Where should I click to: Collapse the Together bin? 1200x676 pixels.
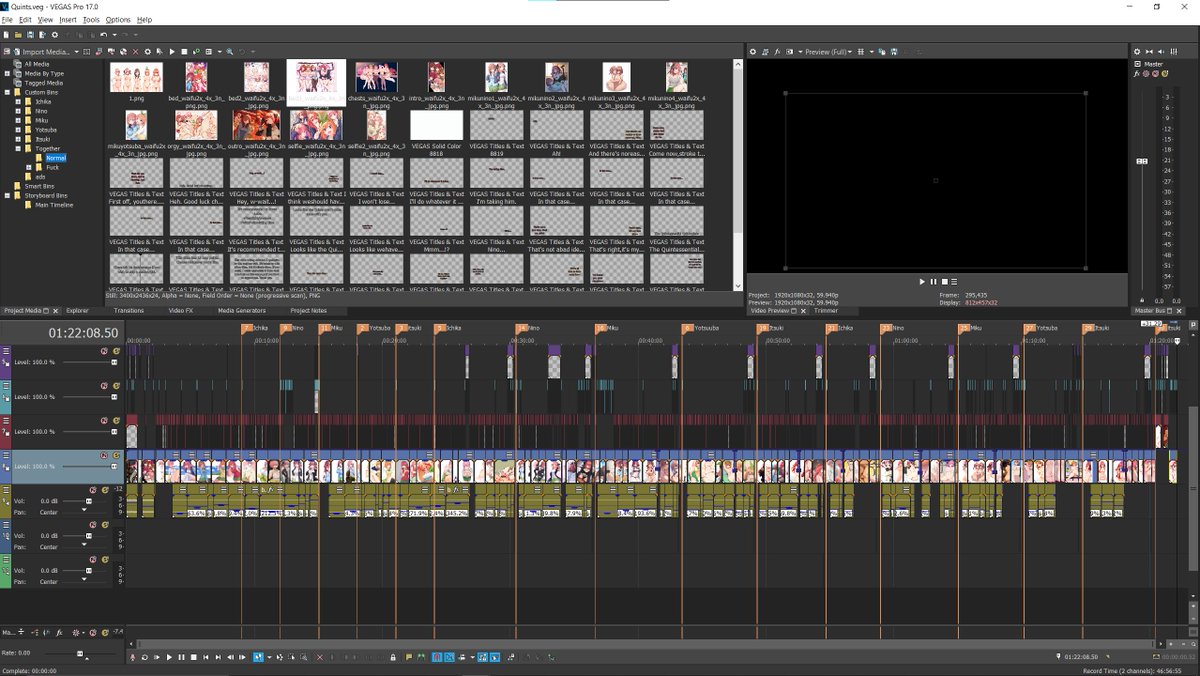click(18, 148)
